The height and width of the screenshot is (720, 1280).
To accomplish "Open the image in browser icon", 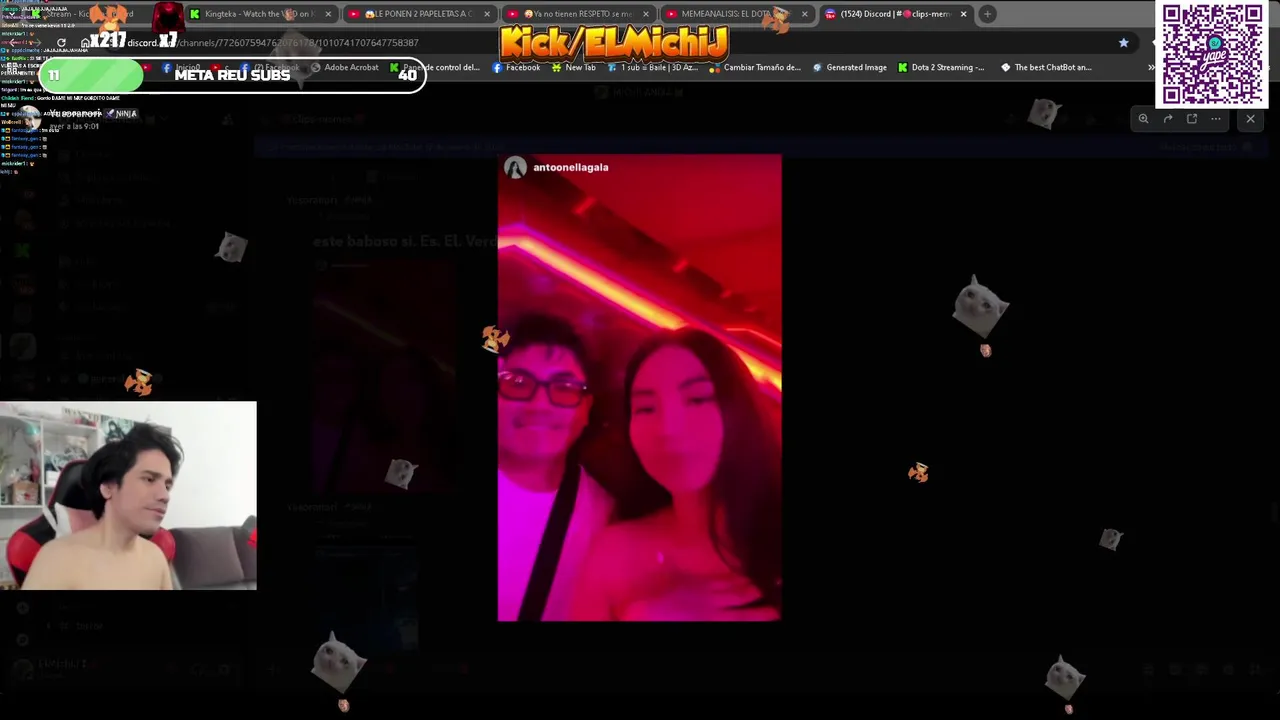I will (x=1192, y=119).
